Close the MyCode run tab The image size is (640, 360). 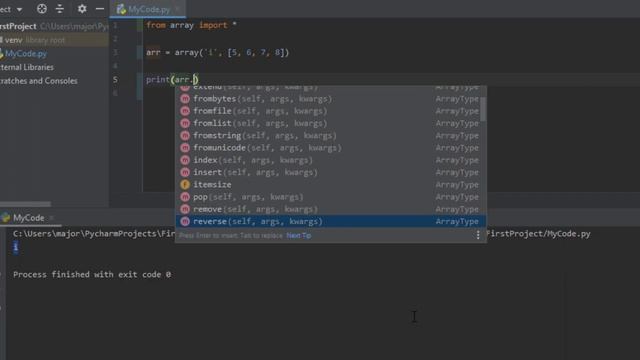coord(52,218)
